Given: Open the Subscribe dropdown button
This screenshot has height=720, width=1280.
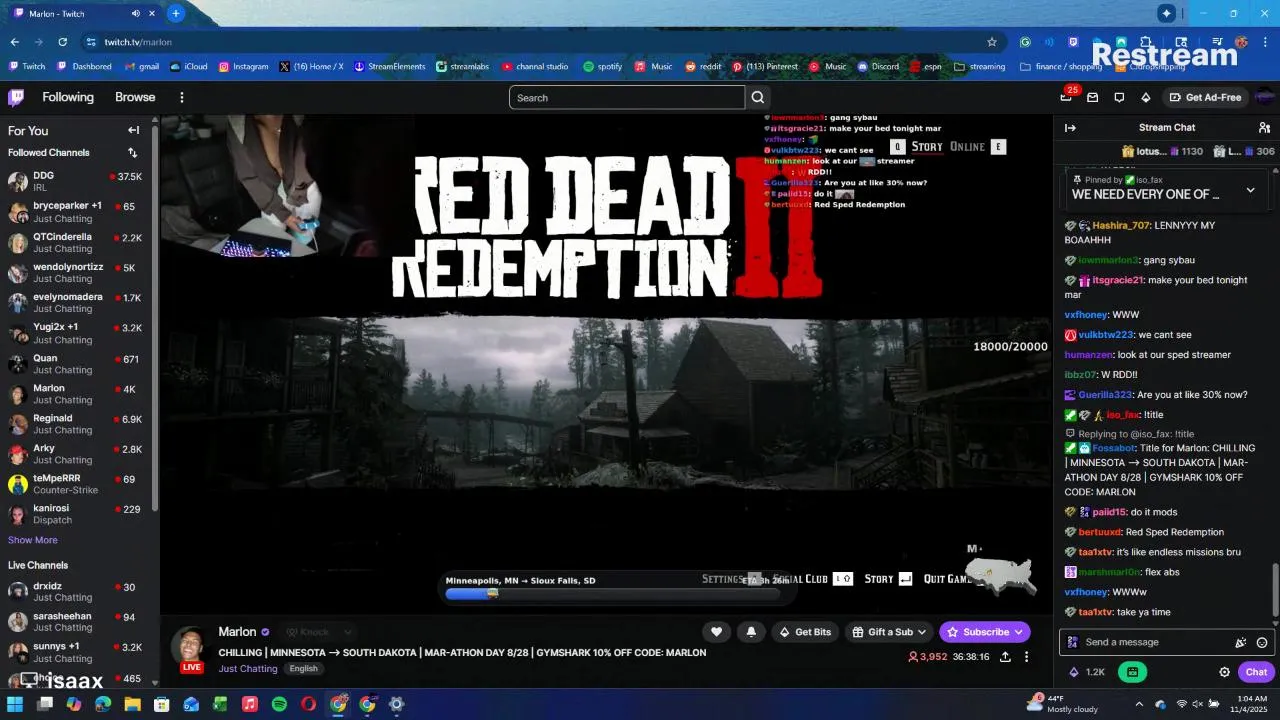Looking at the screenshot, I should pos(984,632).
